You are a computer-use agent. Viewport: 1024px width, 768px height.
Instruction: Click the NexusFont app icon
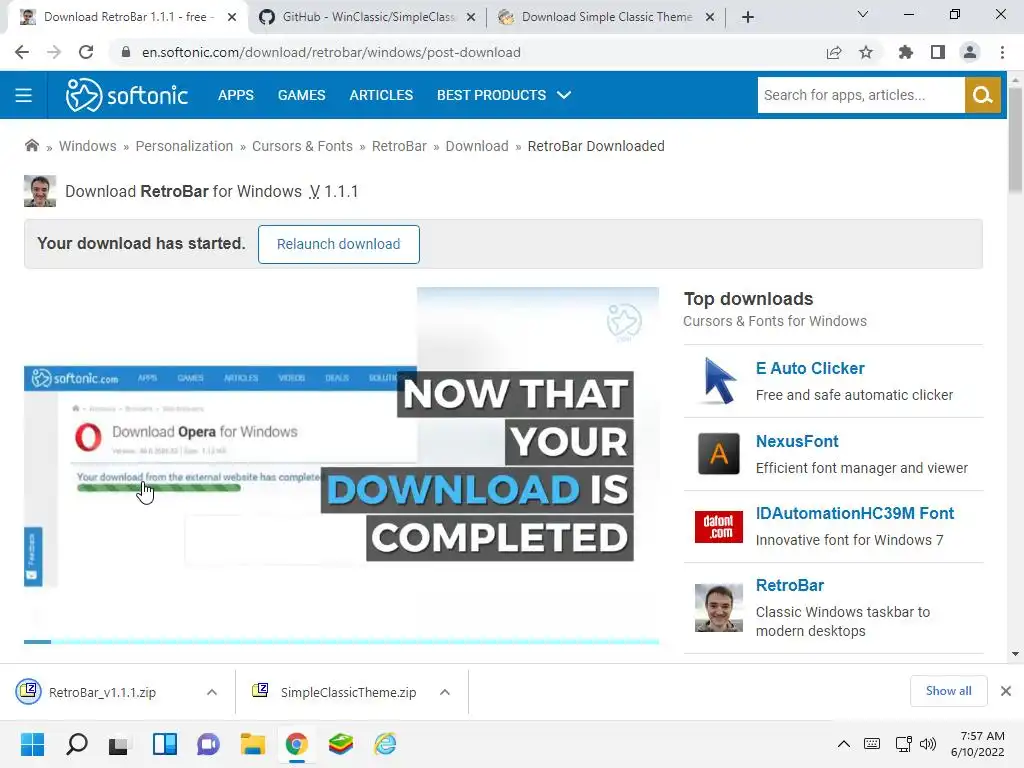tap(718, 454)
